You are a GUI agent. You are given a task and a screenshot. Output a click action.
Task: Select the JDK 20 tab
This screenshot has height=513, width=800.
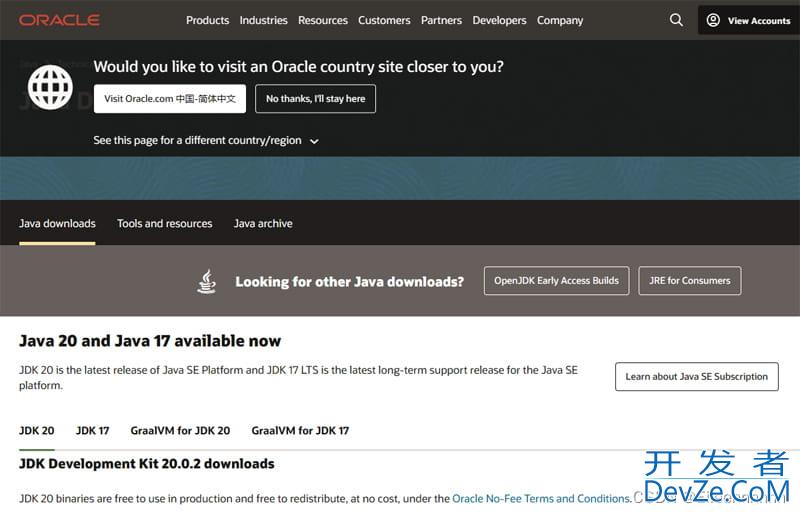pyautogui.click(x=37, y=431)
